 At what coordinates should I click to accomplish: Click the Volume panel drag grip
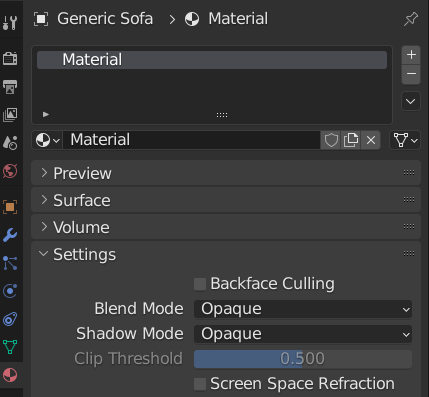[x=409, y=227]
